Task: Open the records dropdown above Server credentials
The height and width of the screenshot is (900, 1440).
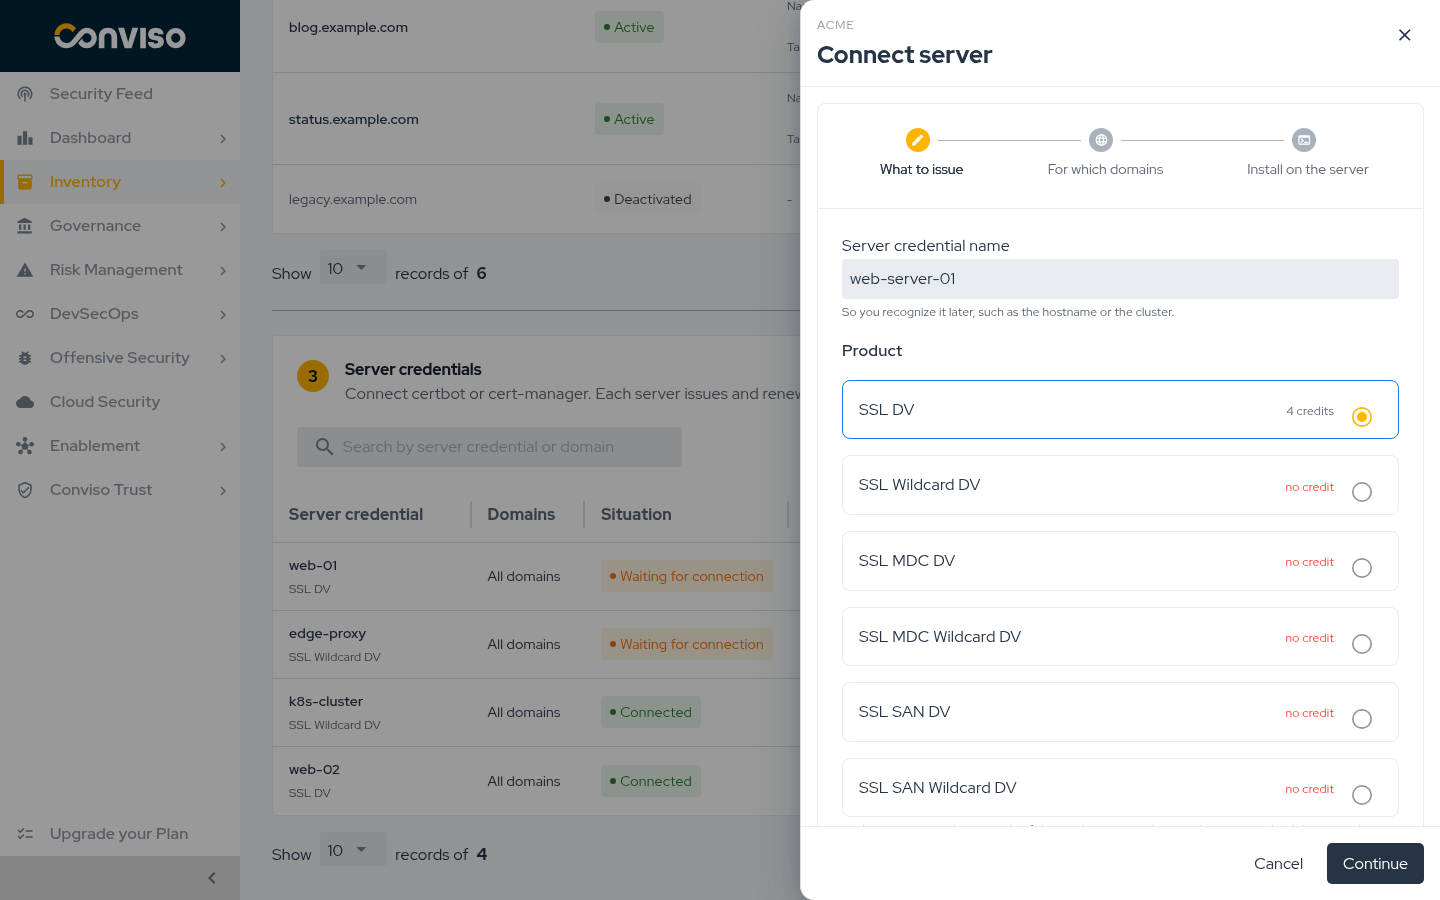Action: click(x=353, y=268)
